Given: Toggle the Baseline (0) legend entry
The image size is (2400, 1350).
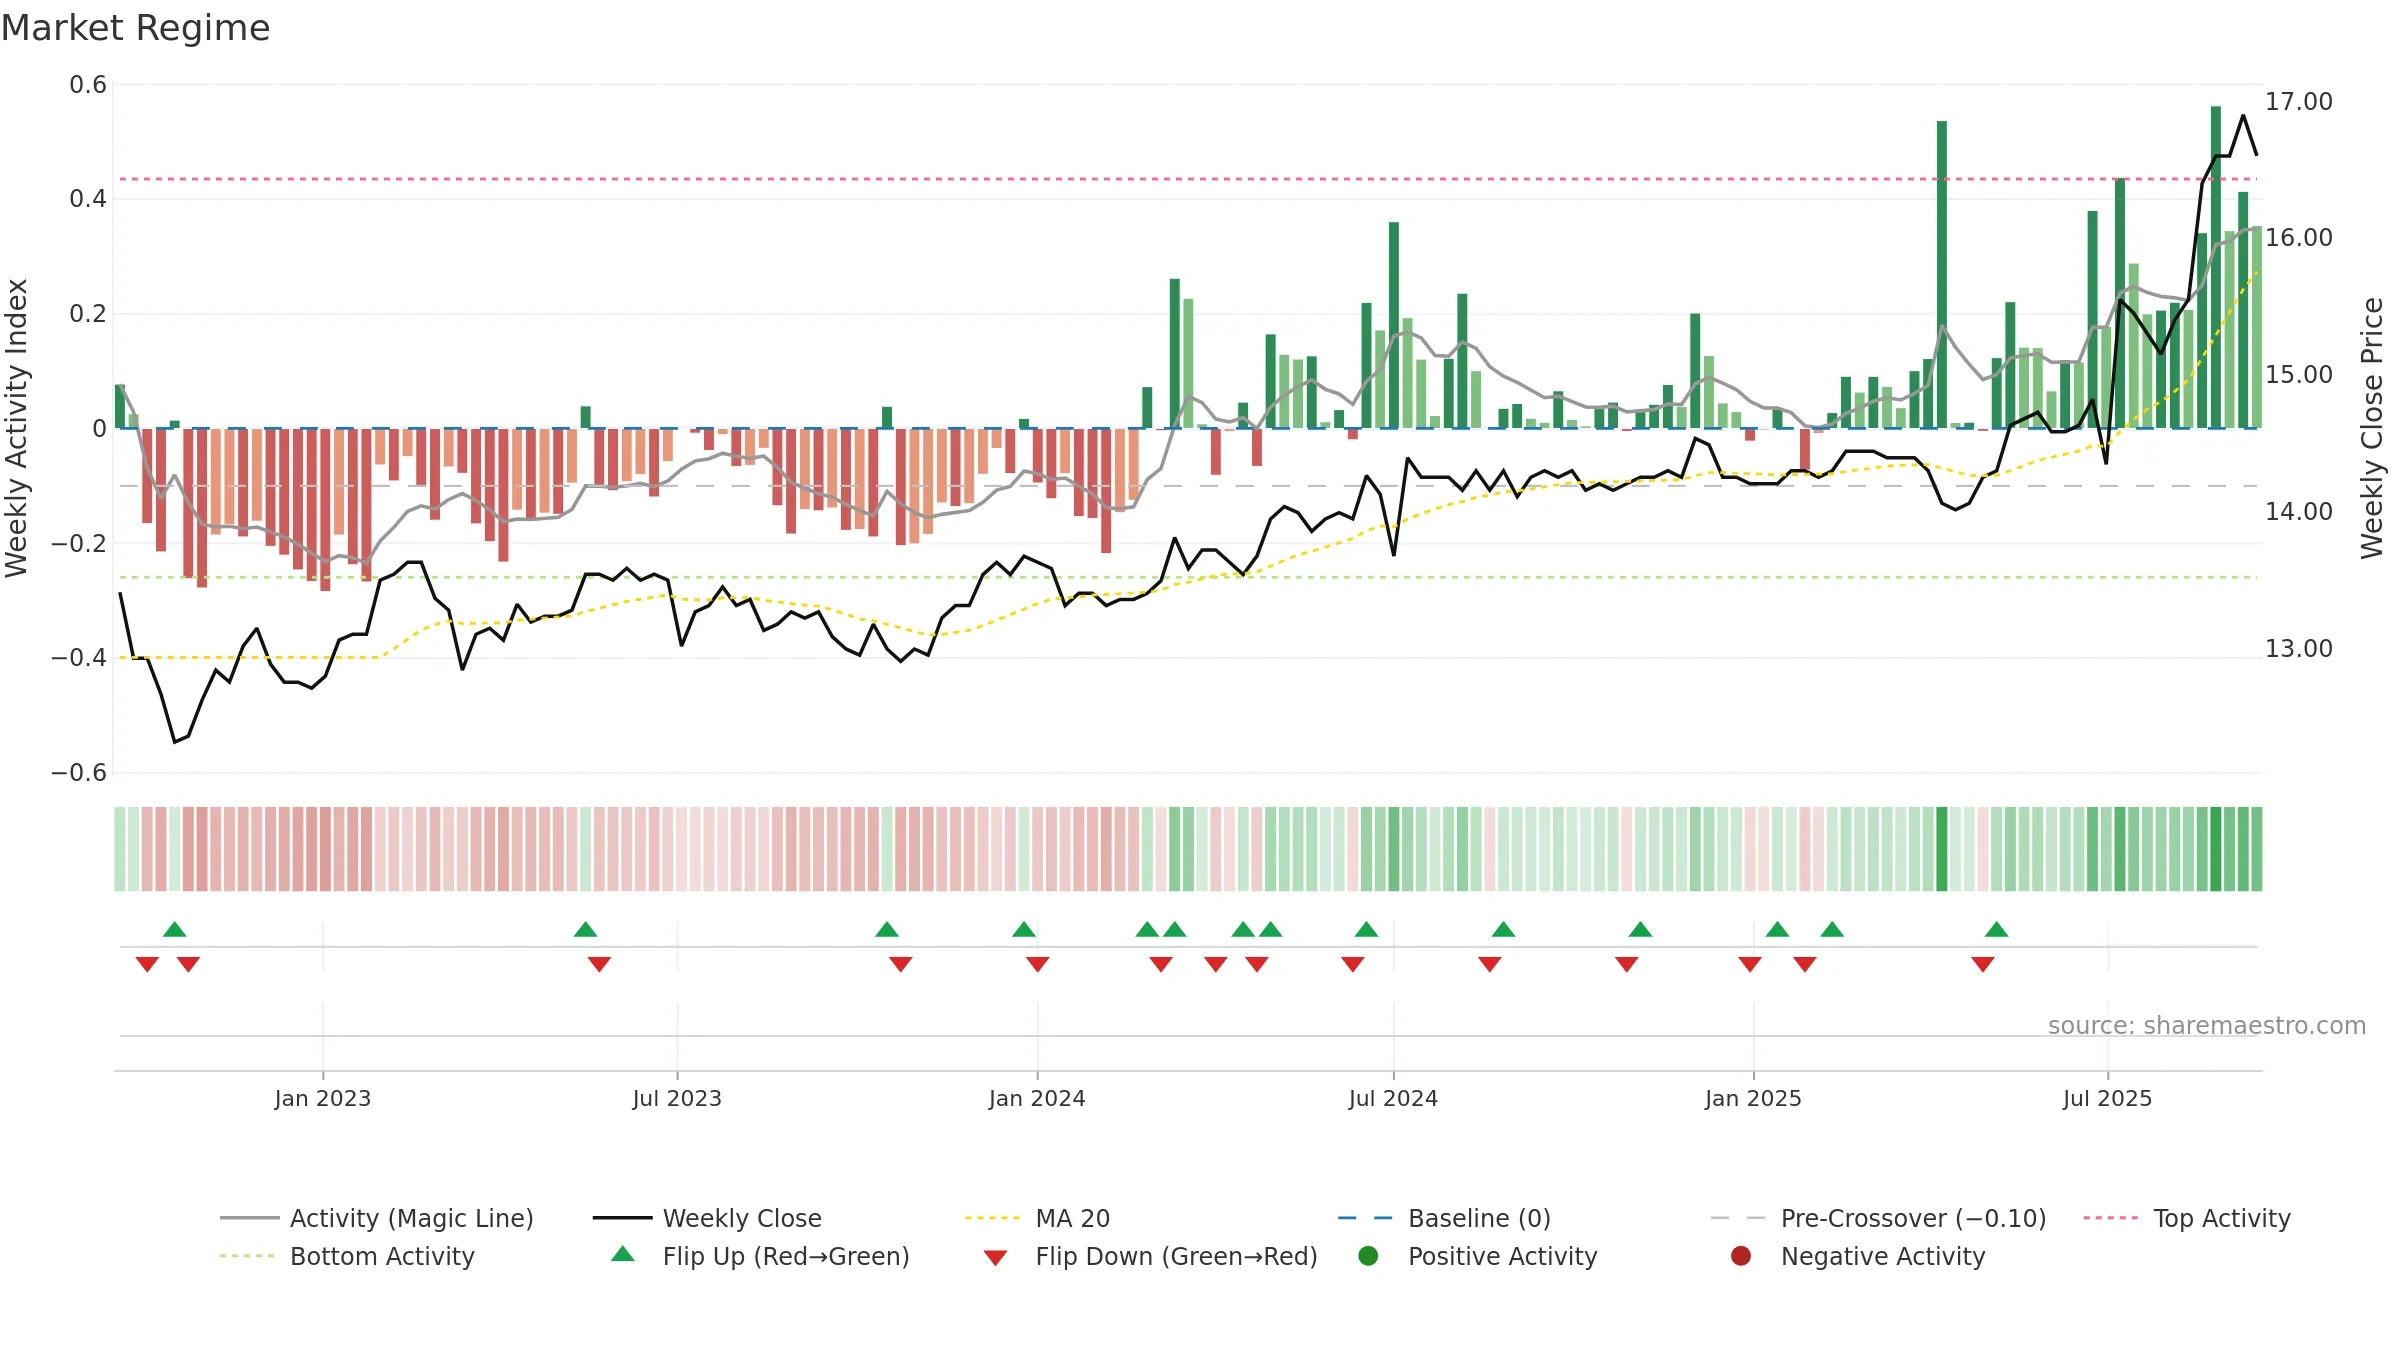Looking at the screenshot, I should tap(1444, 1218).
